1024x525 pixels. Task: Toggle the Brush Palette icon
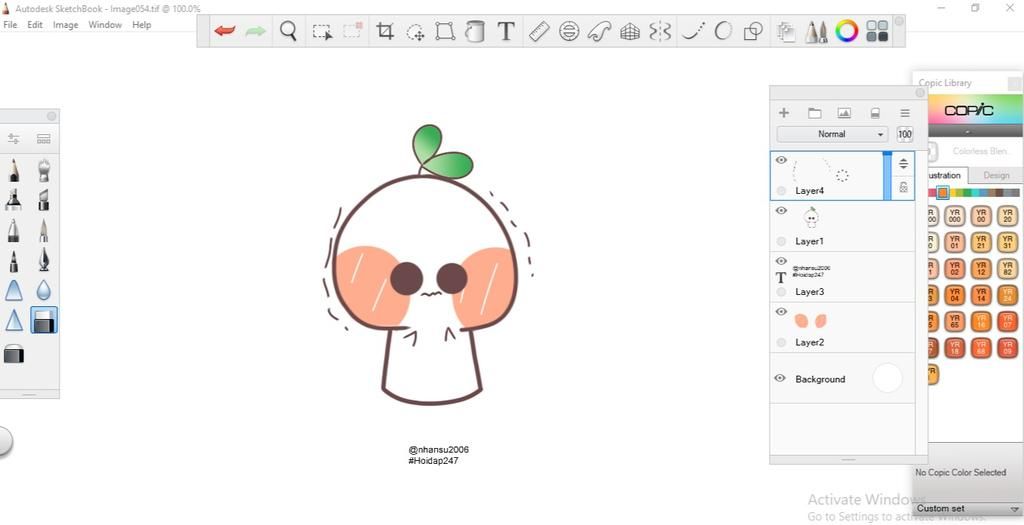816,31
